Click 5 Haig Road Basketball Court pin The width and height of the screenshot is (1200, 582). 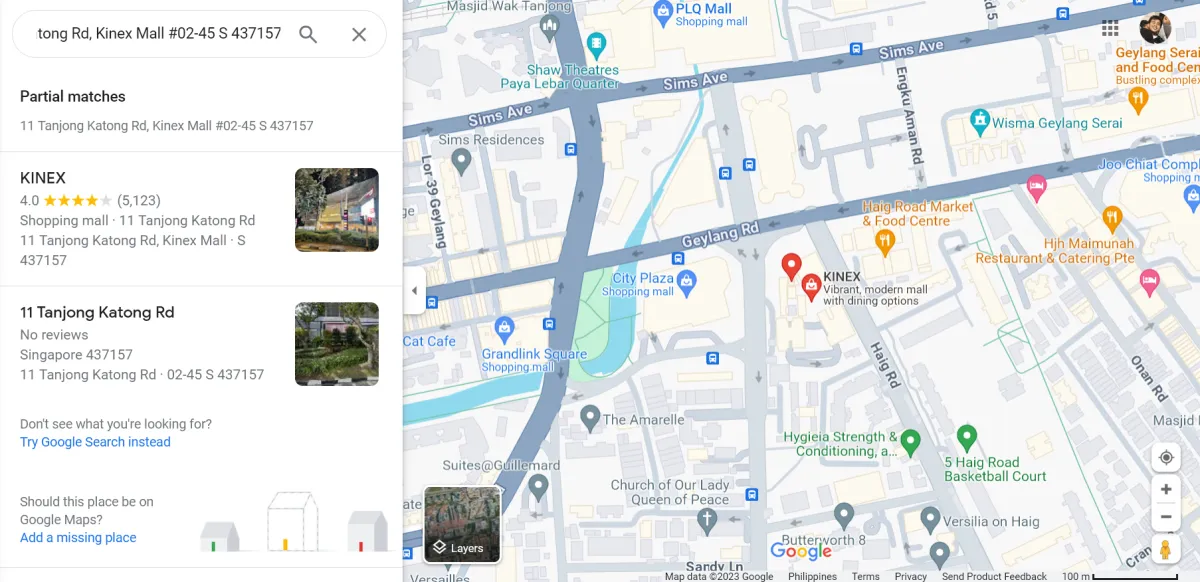click(967, 437)
